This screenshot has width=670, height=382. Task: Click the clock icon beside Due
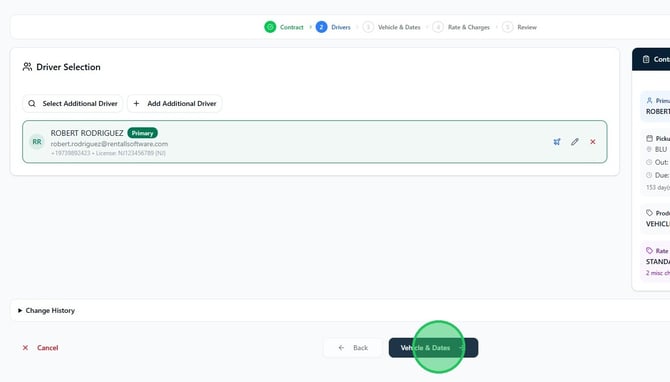coord(649,175)
